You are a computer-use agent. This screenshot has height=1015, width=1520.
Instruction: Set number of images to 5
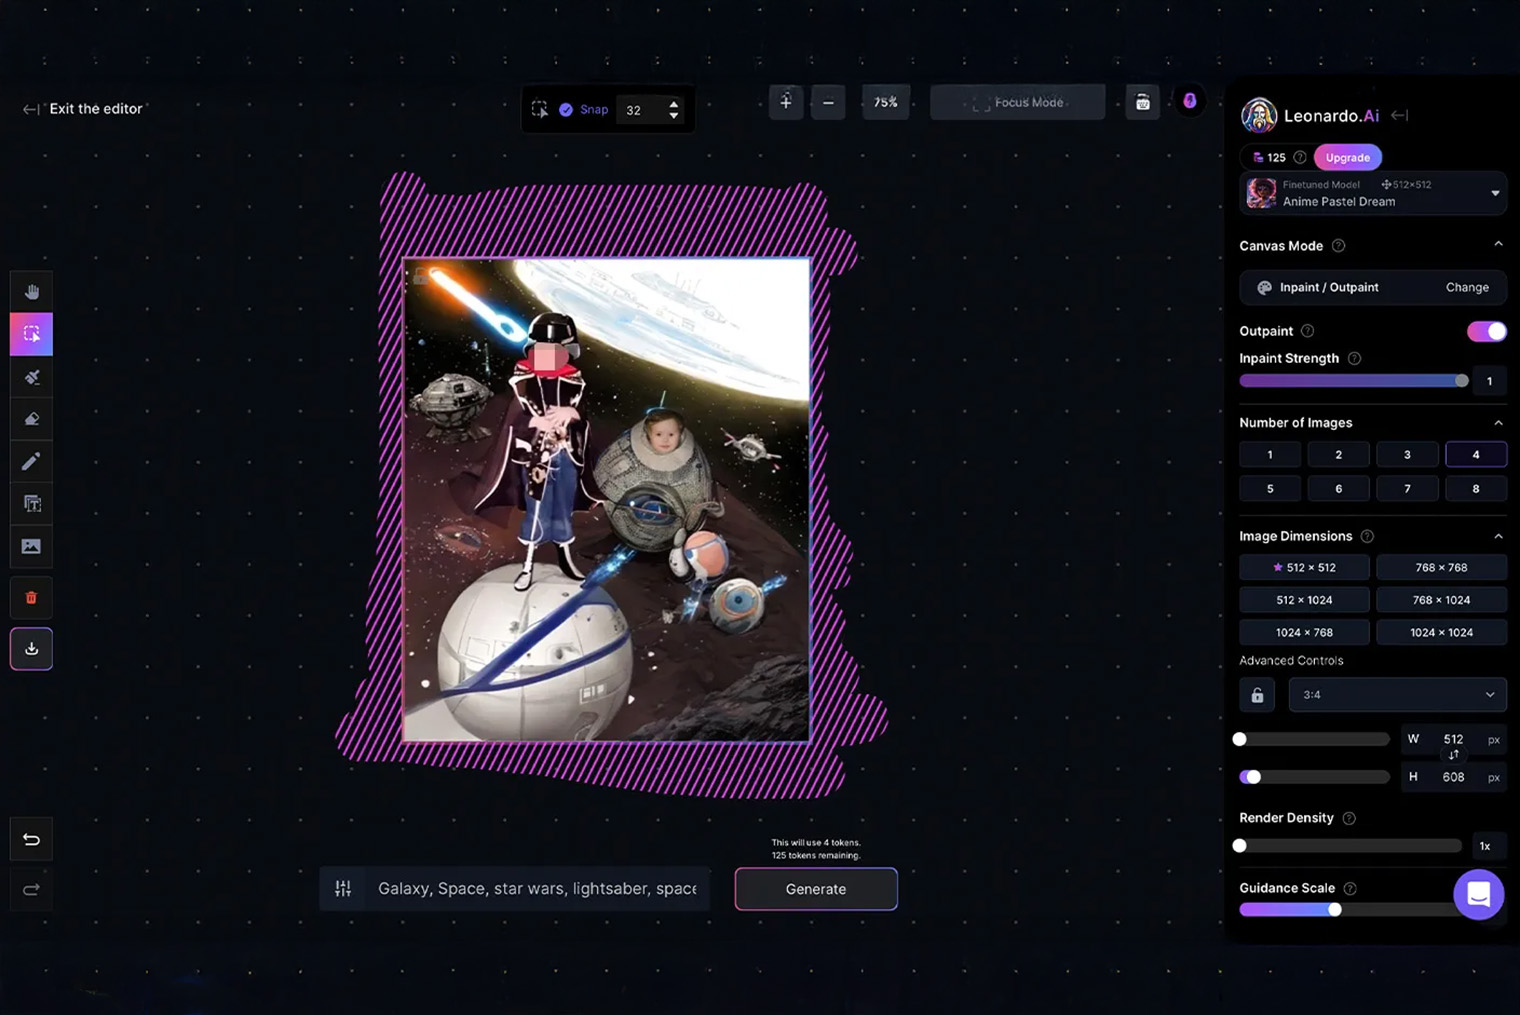coord(1270,489)
